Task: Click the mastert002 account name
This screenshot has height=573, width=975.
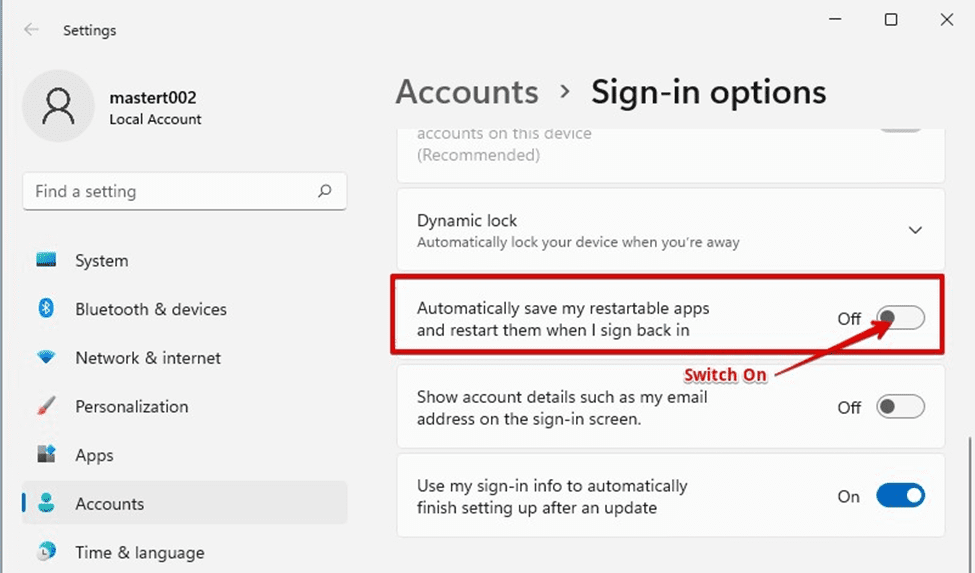Action: tap(155, 97)
